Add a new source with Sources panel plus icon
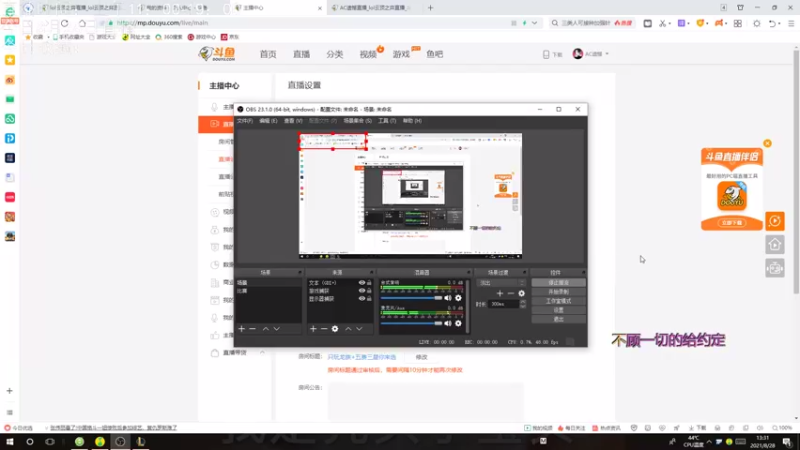The height and width of the screenshot is (450, 800). point(313,329)
